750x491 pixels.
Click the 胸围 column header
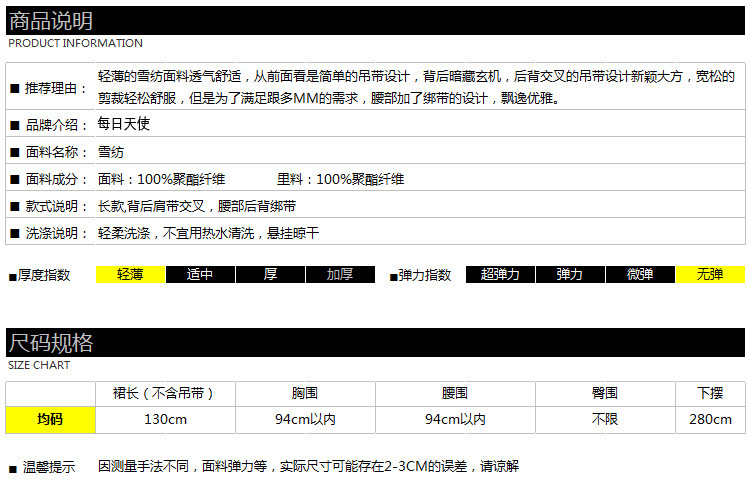tap(305, 394)
